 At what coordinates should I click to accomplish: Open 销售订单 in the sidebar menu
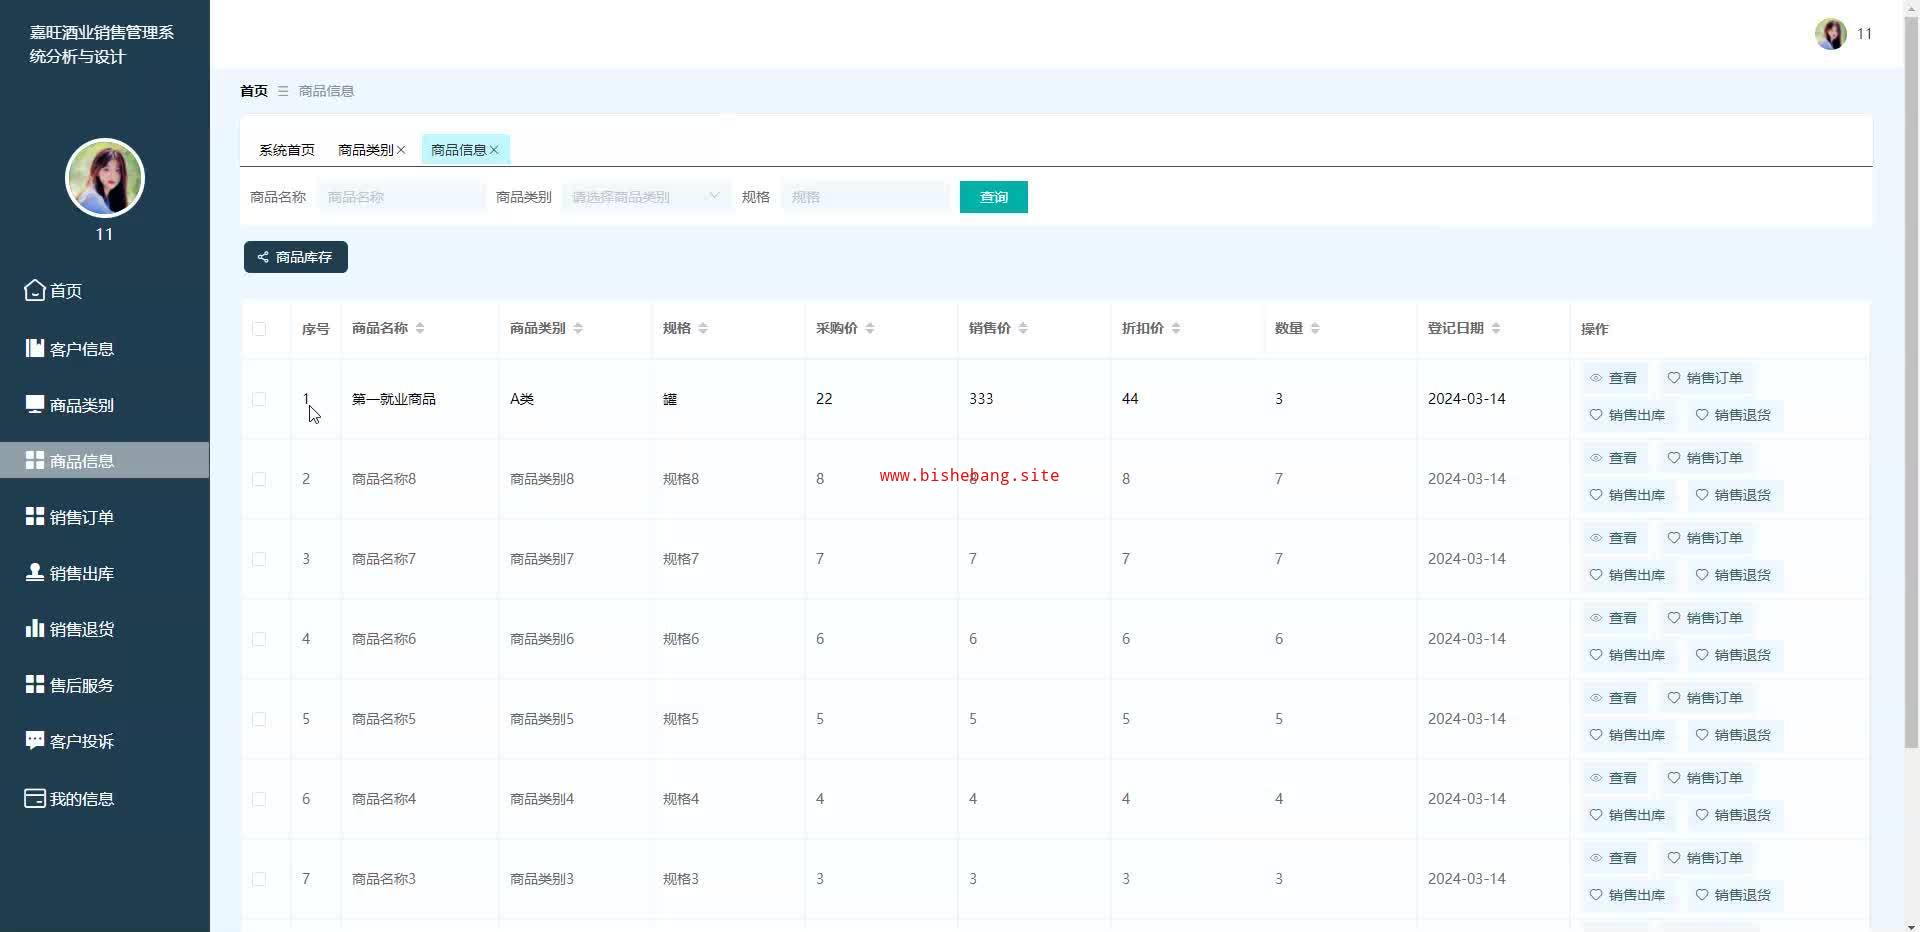[82, 517]
